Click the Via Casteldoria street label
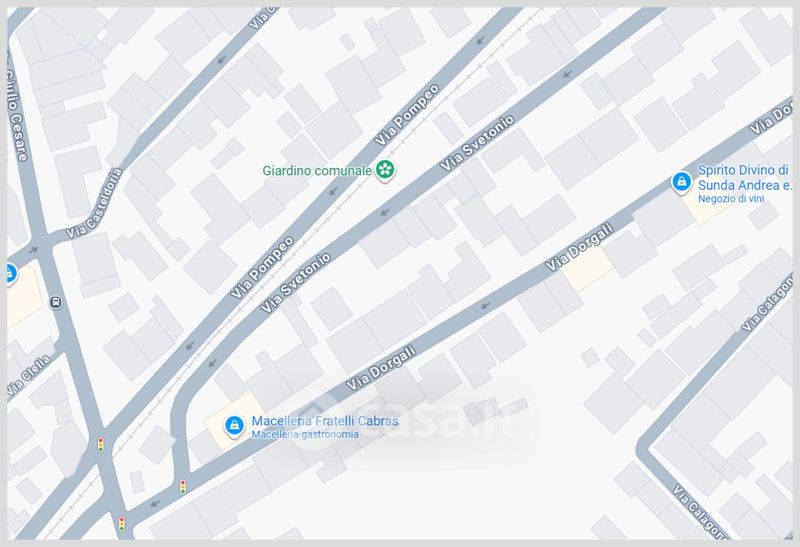The width and height of the screenshot is (800, 547). (94, 204)
